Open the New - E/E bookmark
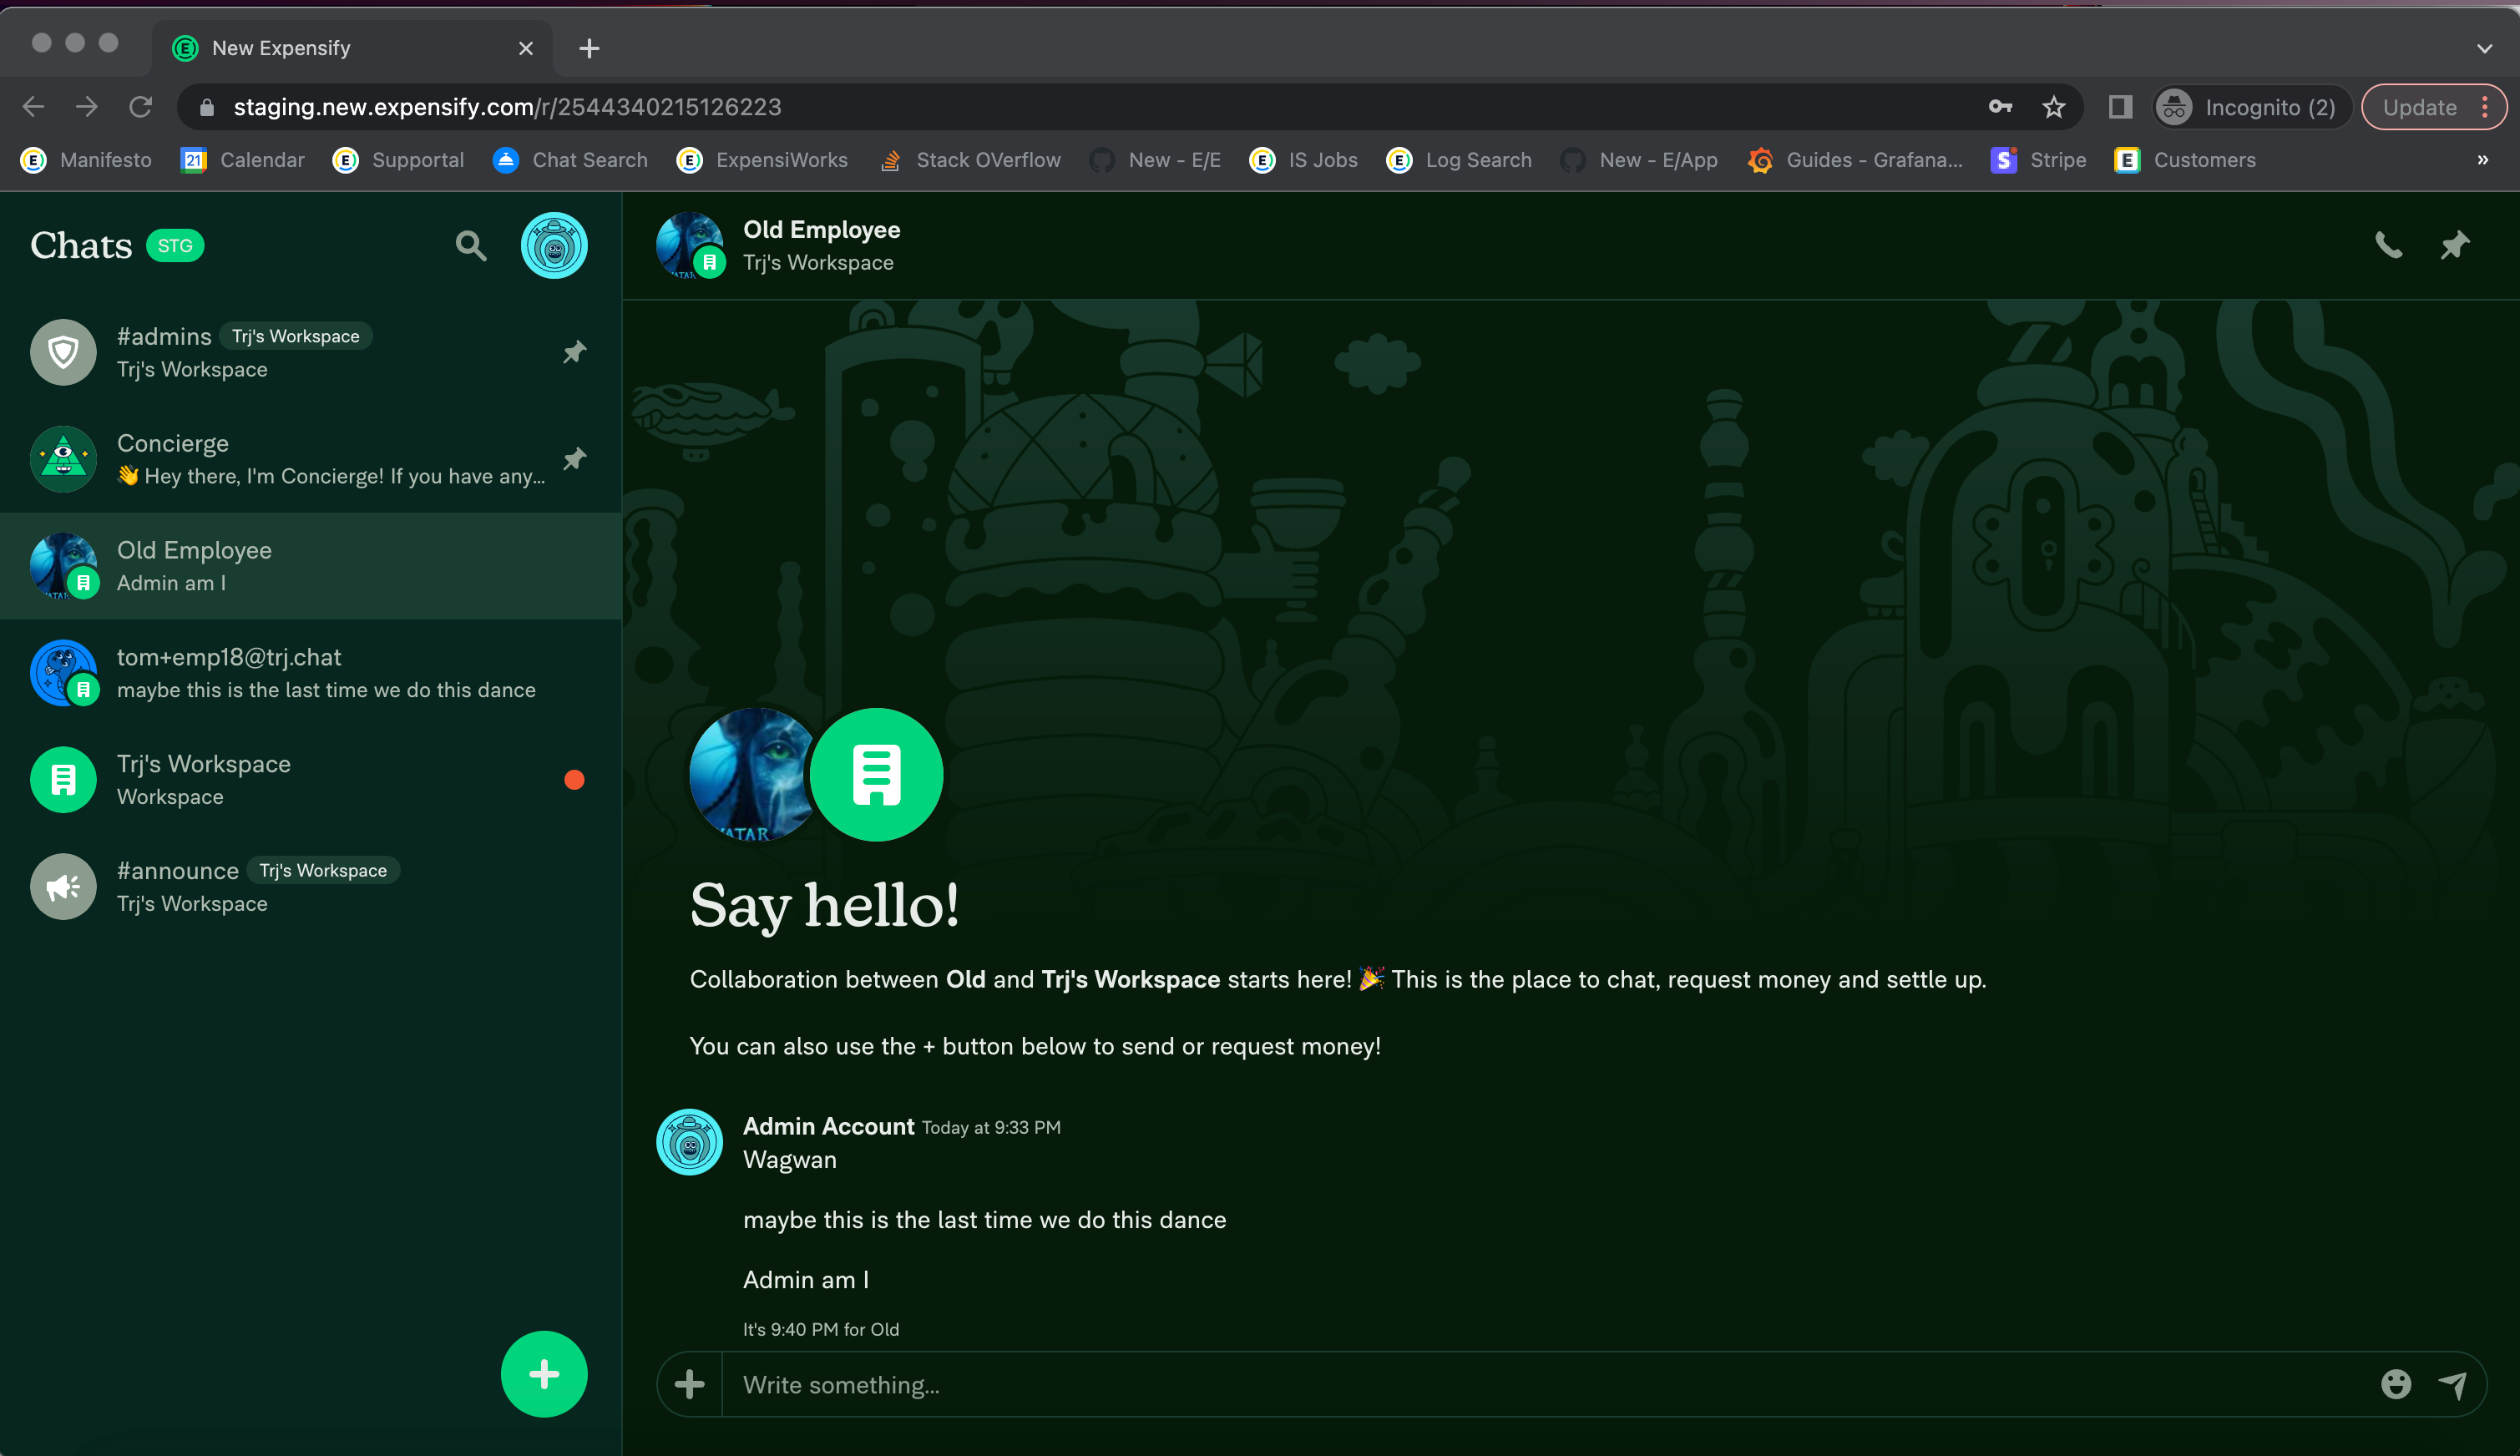 click(x=1155, y=160)
